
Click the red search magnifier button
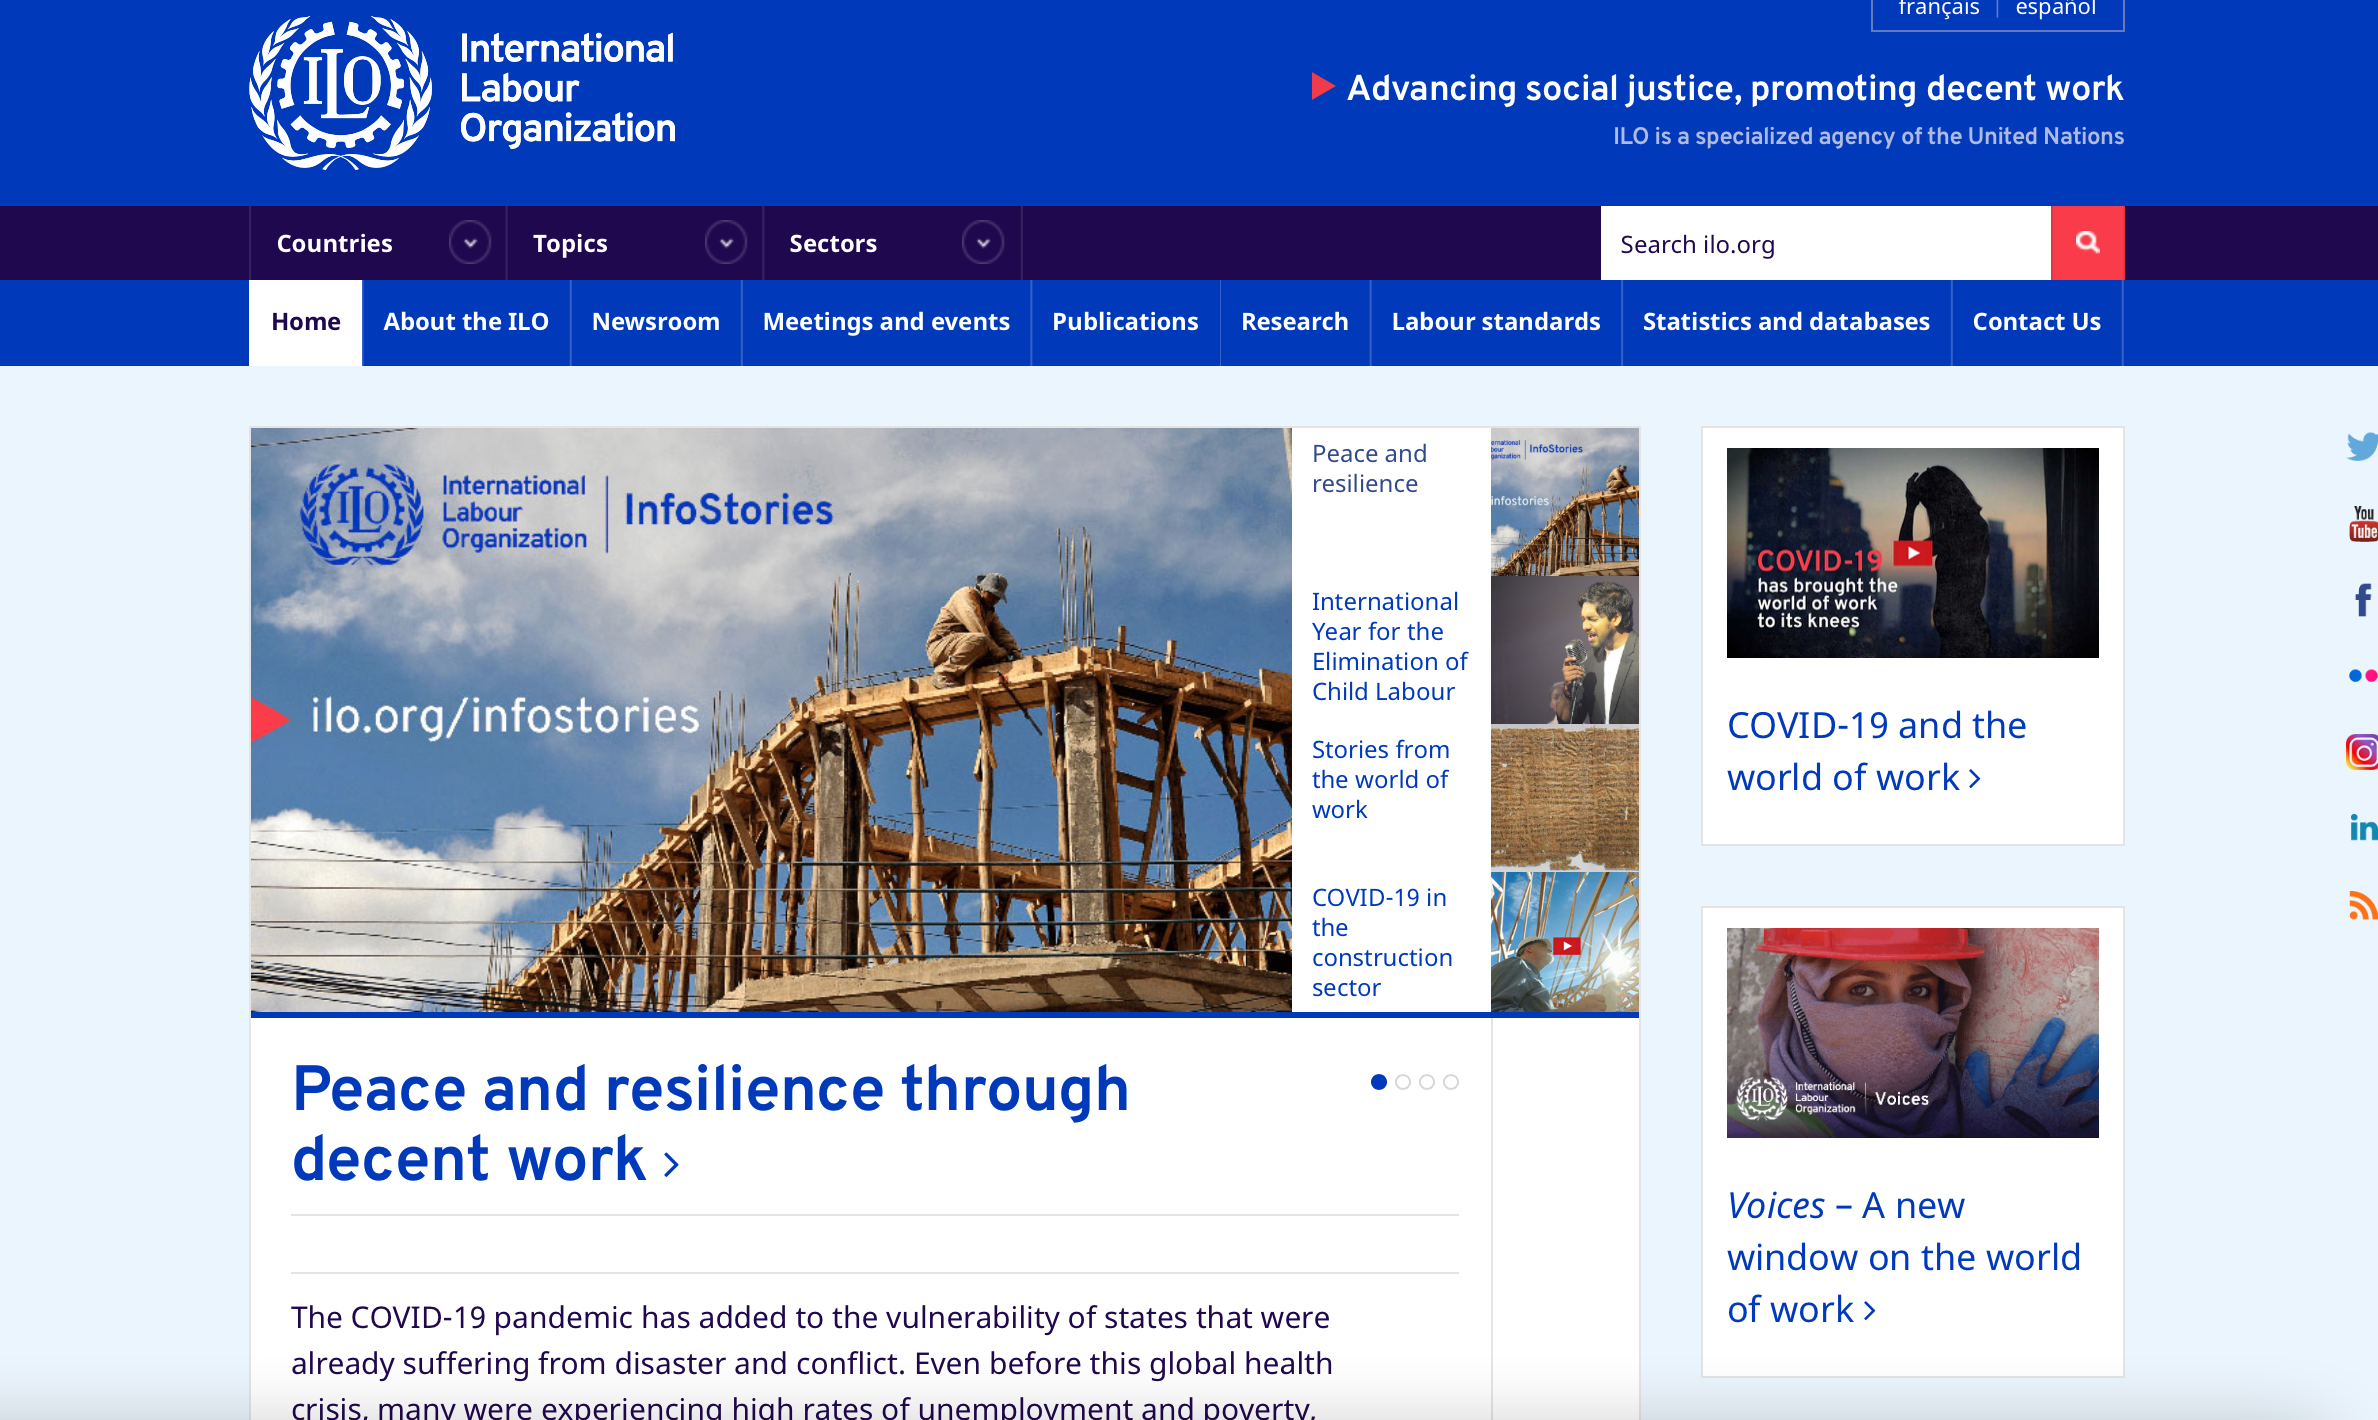(2087, 243)
